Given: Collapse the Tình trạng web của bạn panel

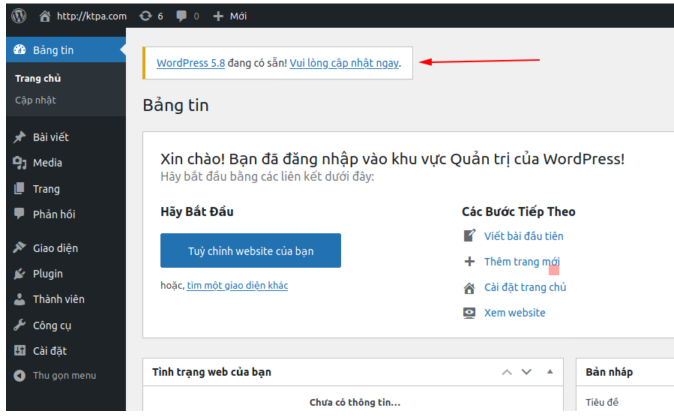Looking at the screenshot, I should pyautogui.click(x=549, y=372).
